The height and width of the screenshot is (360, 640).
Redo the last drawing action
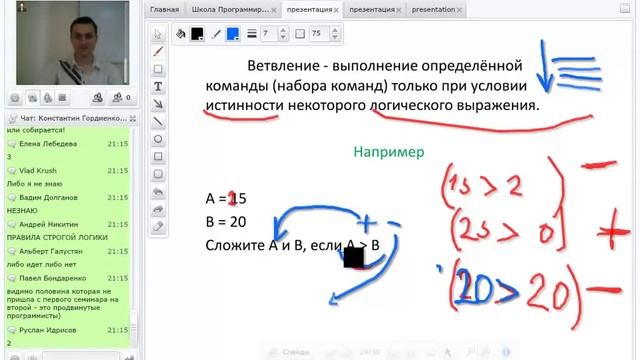(158, 209)
